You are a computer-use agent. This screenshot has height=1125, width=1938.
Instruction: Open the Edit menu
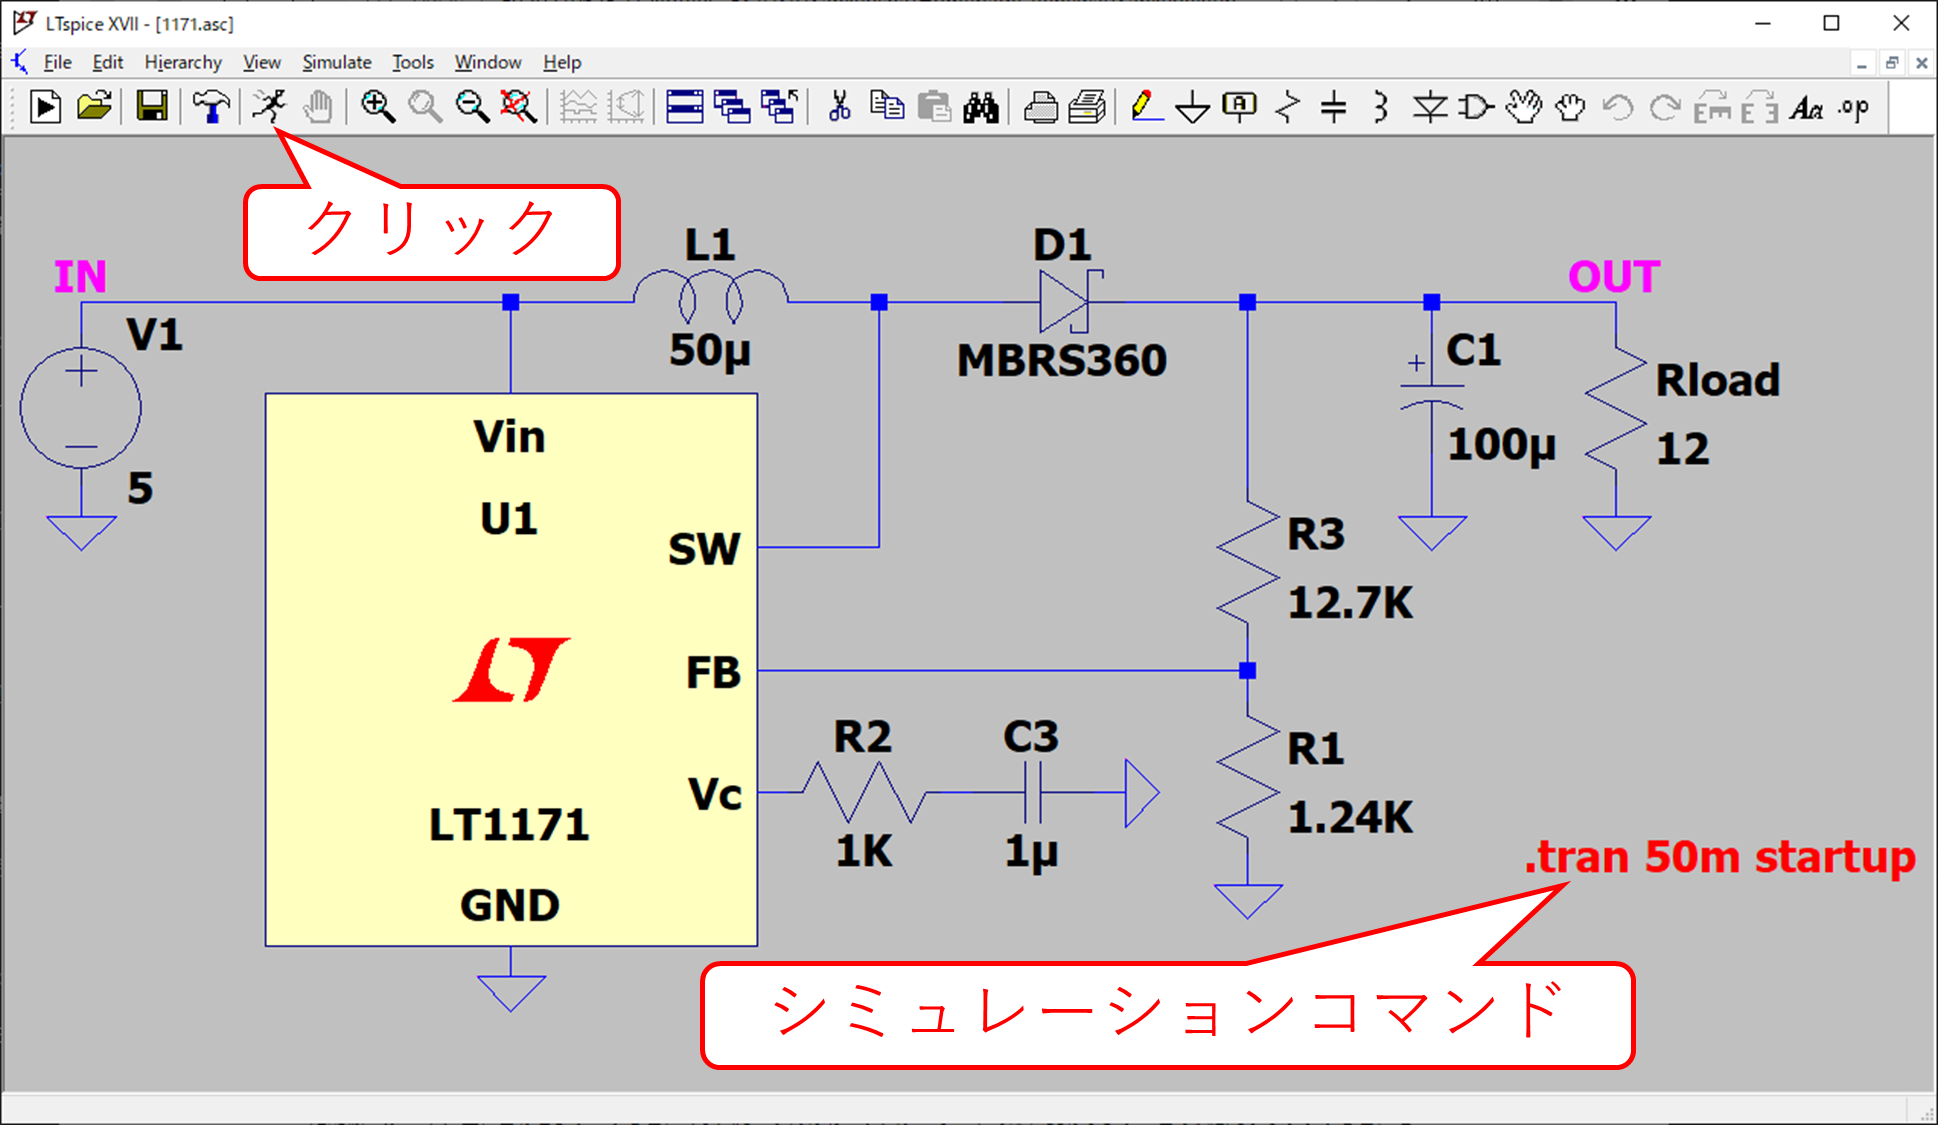click(107, 62)
